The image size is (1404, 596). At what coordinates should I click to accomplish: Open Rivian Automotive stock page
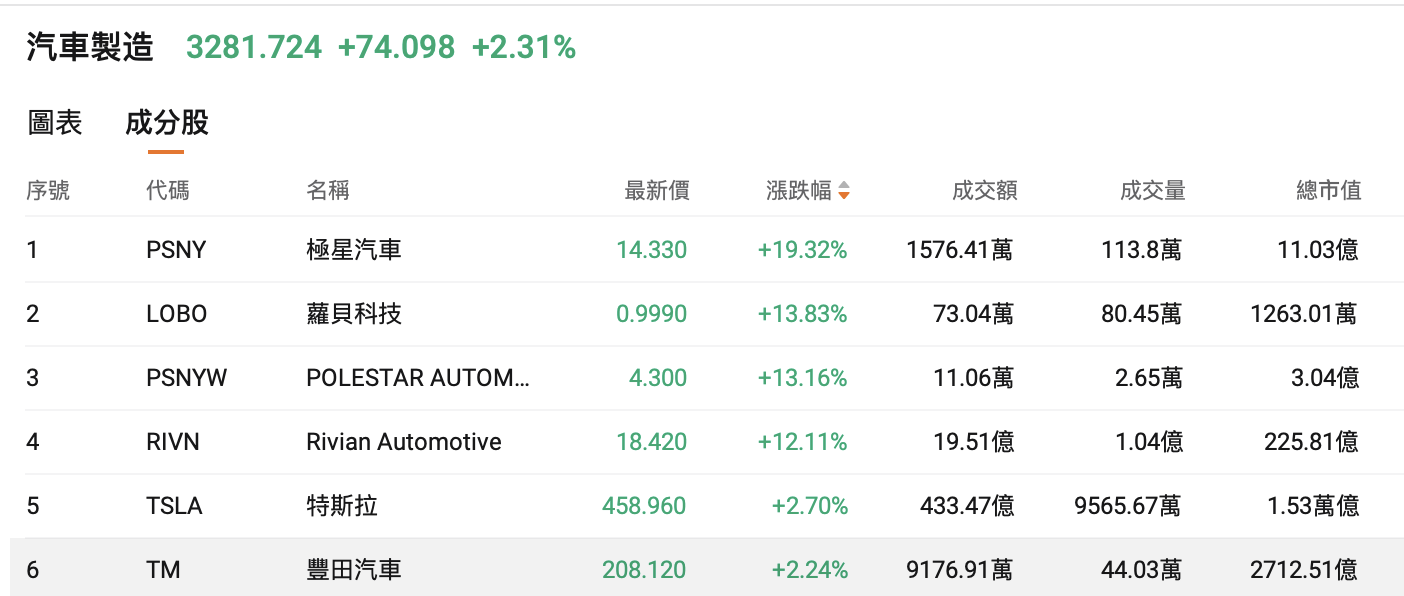[404, 442]
